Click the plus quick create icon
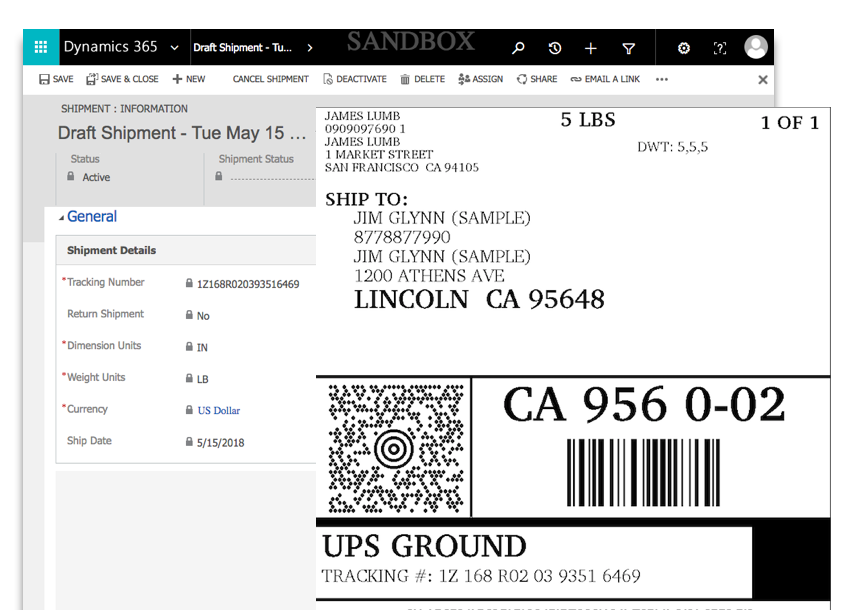The width and height of the screenshot is (857, 610). click(x=590, y=48)
